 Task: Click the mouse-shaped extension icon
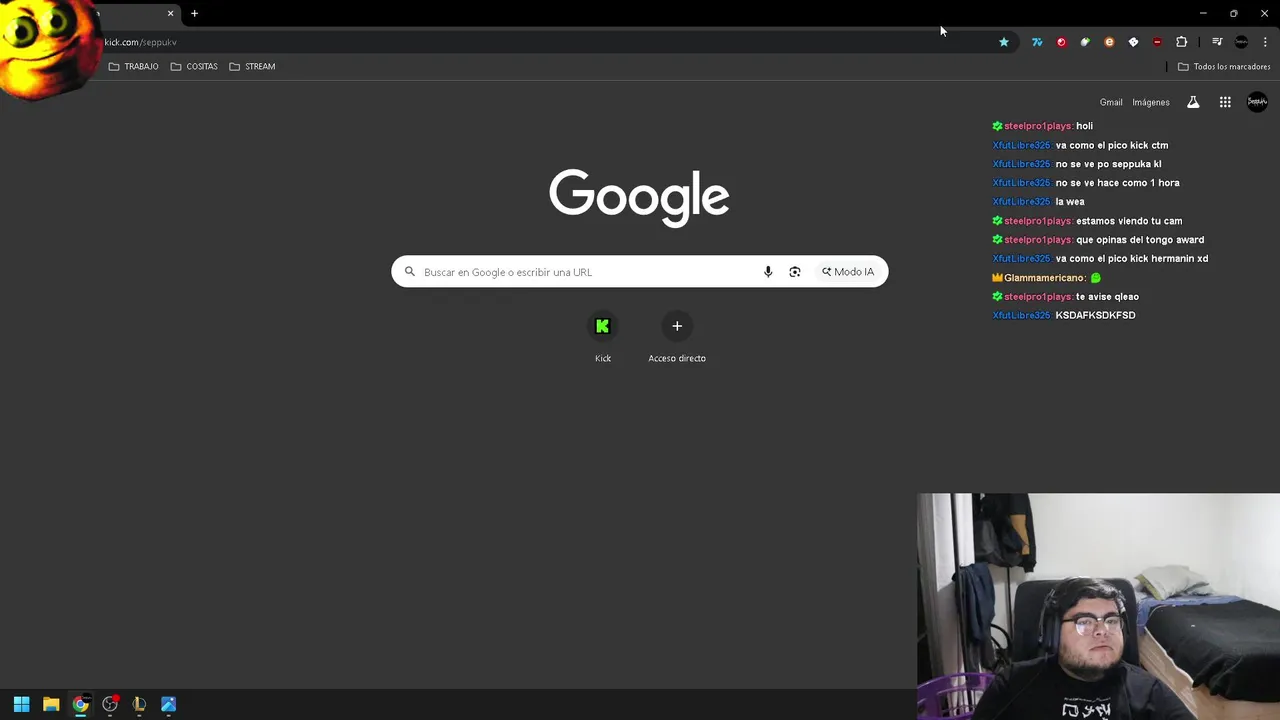click(x=1085, y=42)
